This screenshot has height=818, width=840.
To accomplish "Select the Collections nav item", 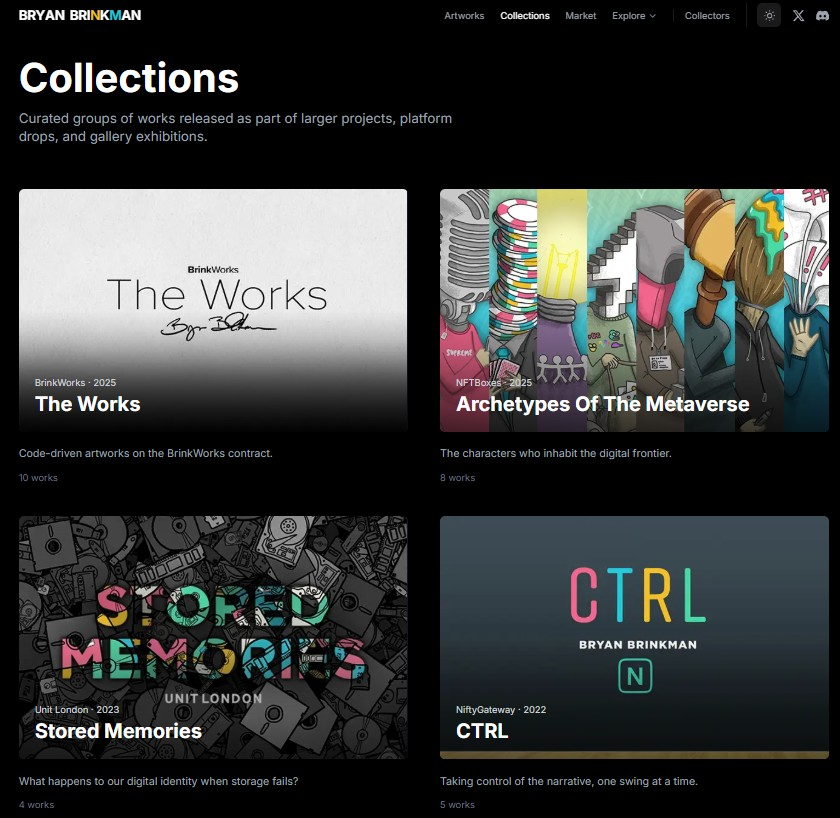I will point(524,16).
